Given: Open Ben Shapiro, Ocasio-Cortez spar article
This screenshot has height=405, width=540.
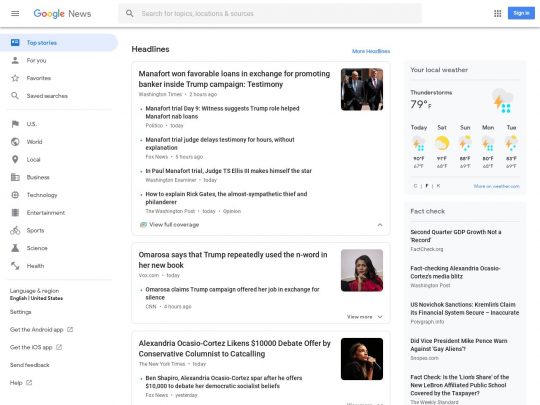Looking at the screenshot, I should tap(224, 382).
